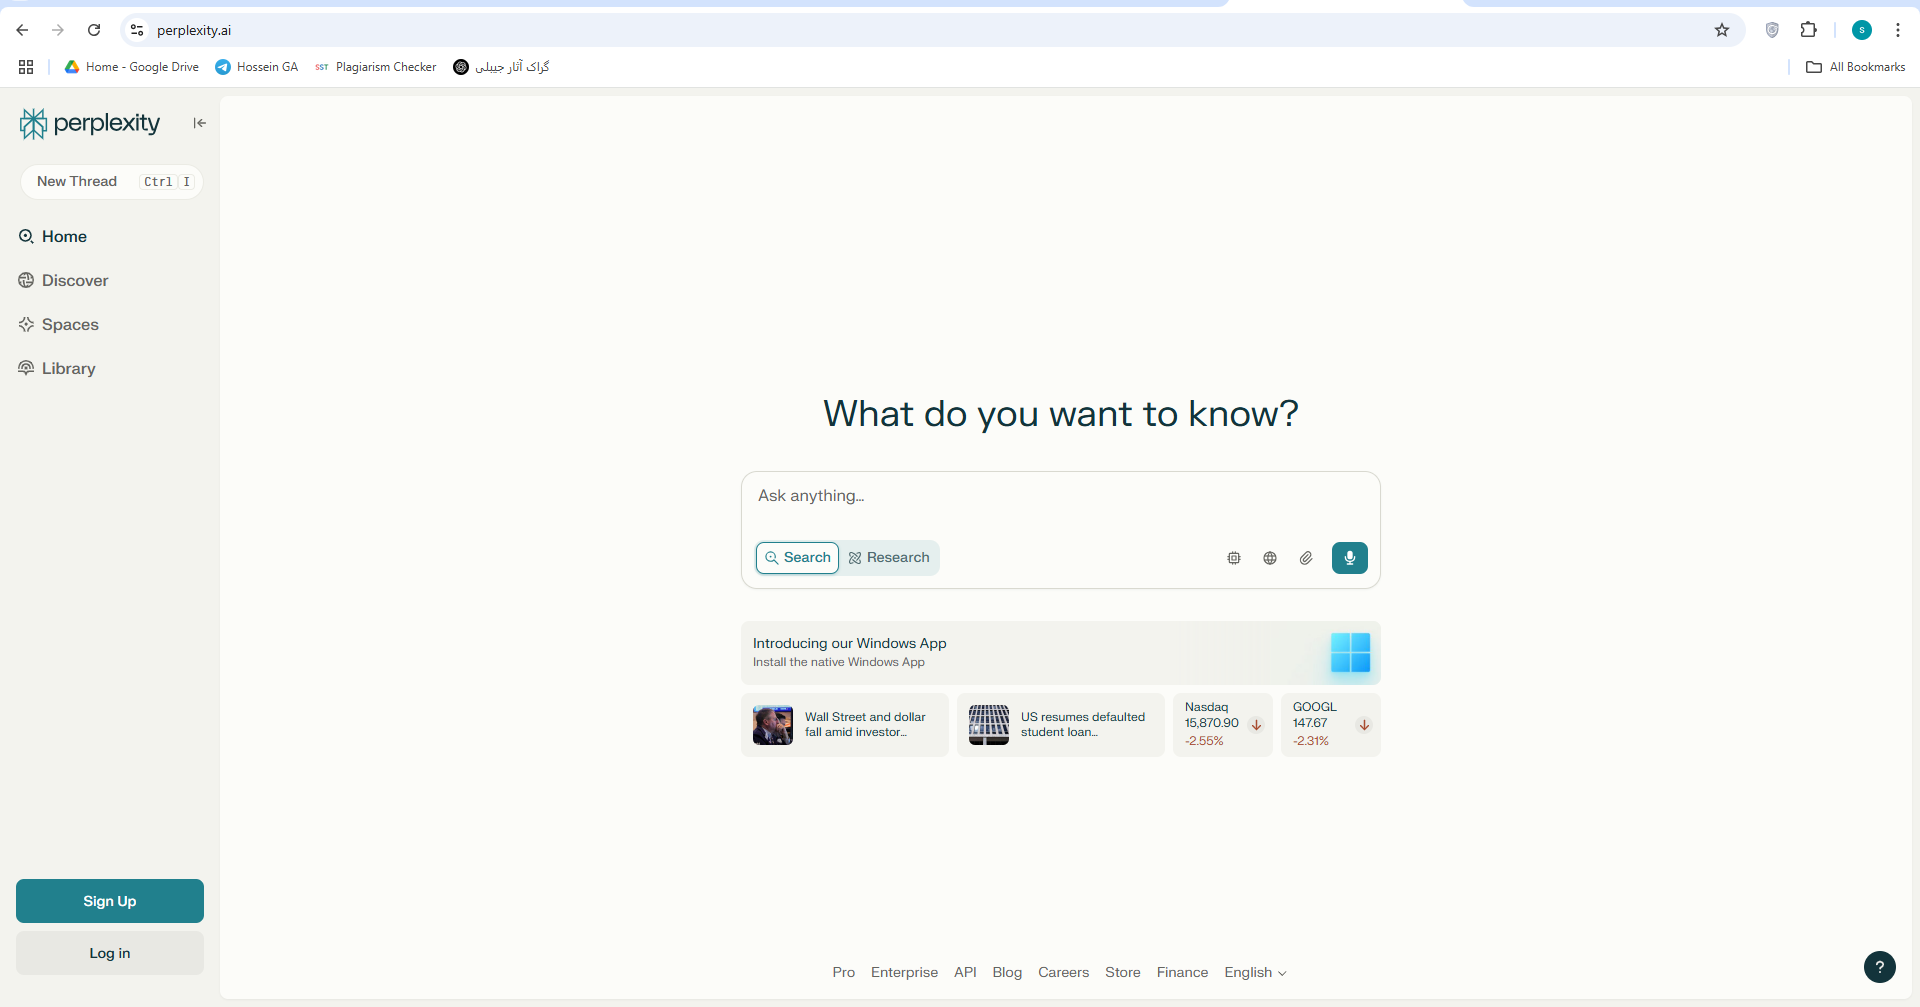Viewport: 1920px width, 1007px height.
Task: Attach a file with paperclip icon
Action: (x=1306, y=558)
